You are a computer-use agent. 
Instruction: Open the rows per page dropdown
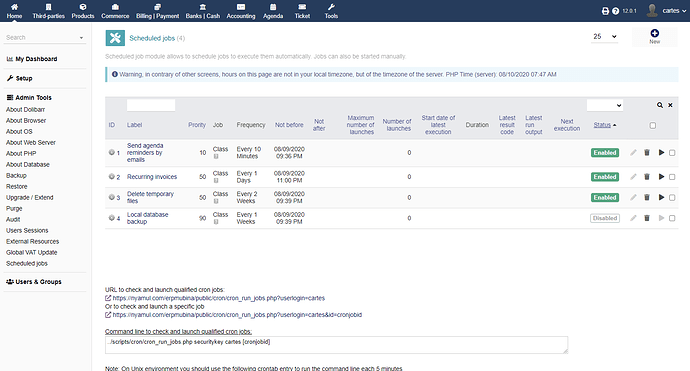click(x=605, y=37)
